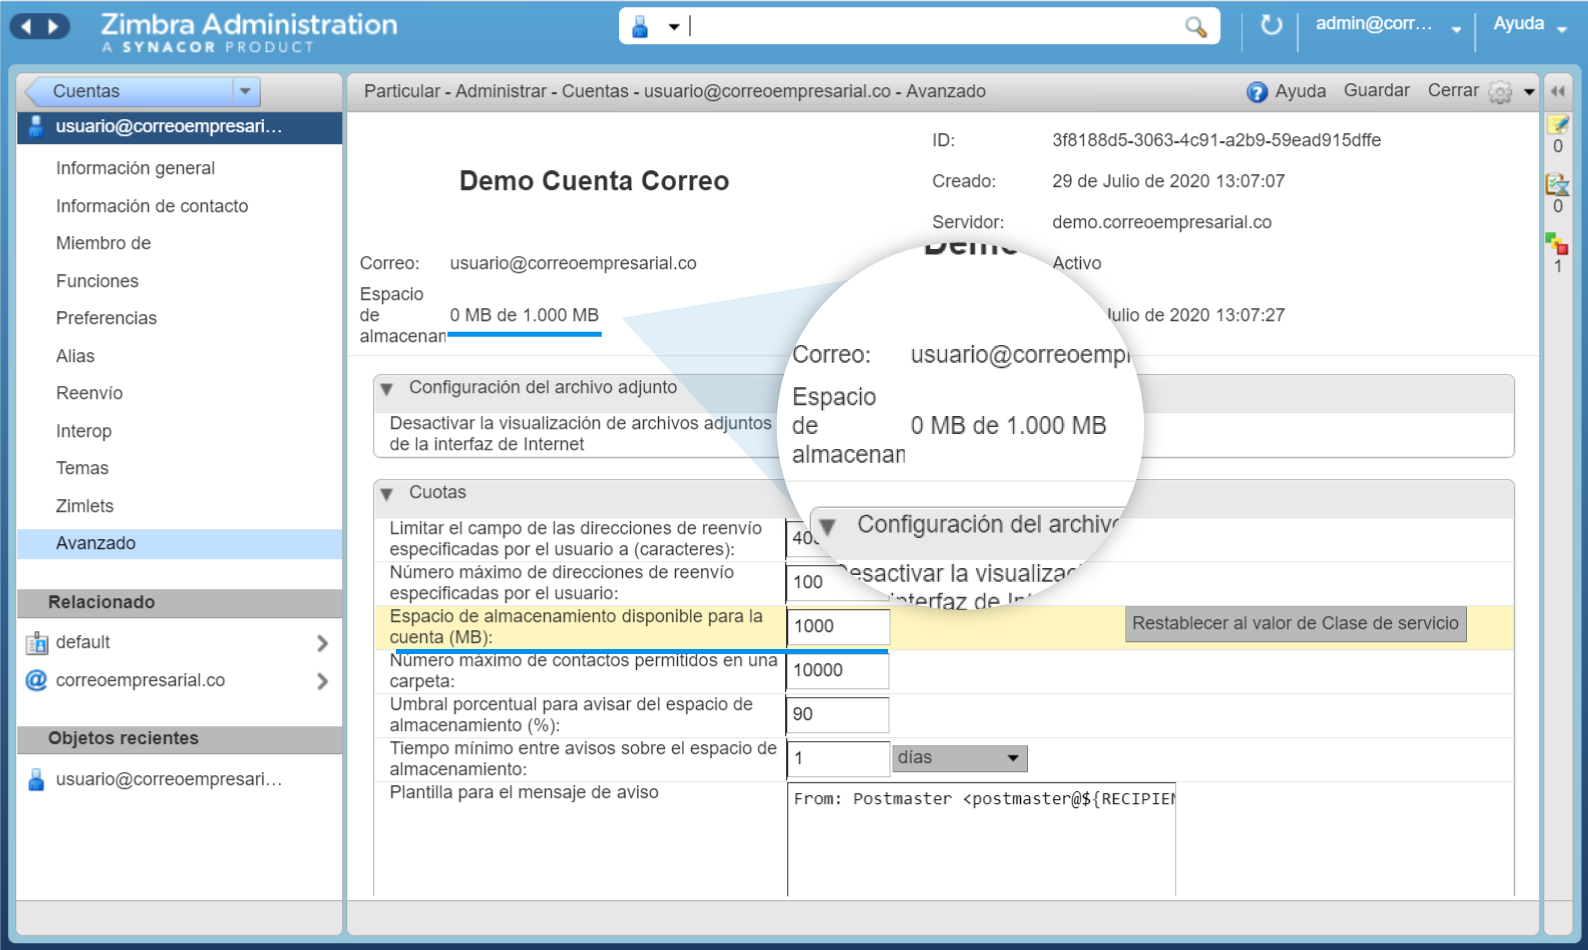Image resolution: width=1588 pixels, height=950 pixels.
Task: Open the pending tasks hourglass icon
Action: 1558,185
